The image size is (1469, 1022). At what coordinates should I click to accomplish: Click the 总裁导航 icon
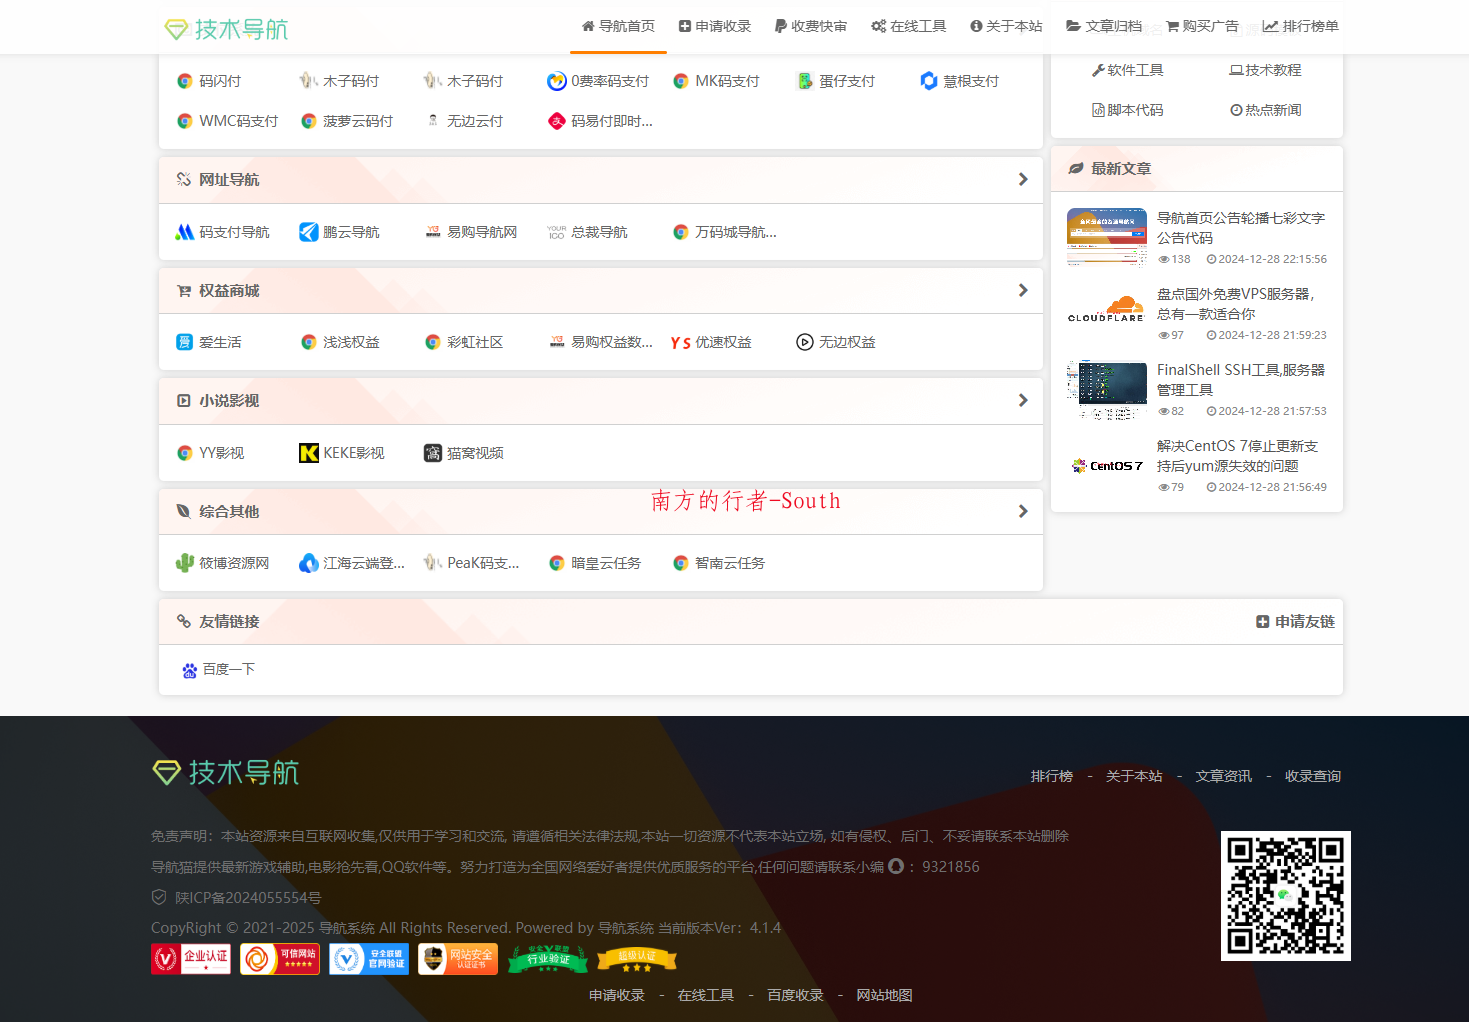(557, 232)
